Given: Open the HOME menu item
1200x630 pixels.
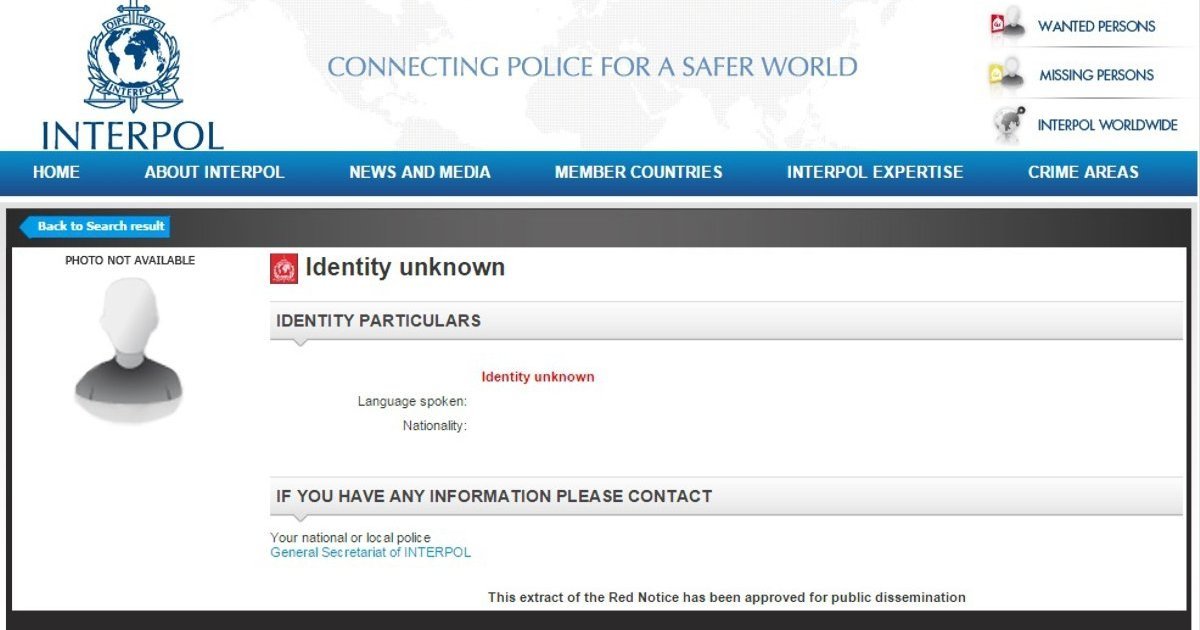Looking at the screenshot, I should pyautogui.click(x=56, y=172).
